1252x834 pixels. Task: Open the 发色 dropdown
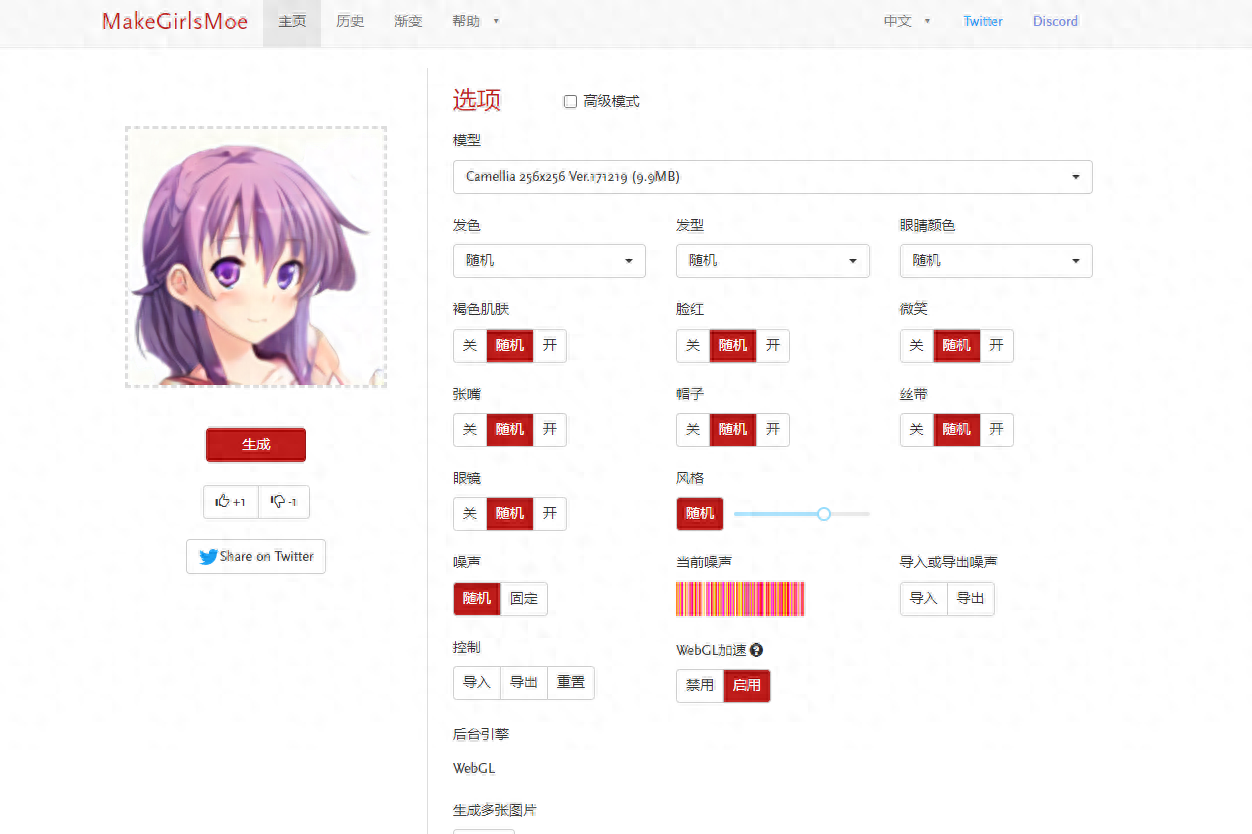[549, 261]
